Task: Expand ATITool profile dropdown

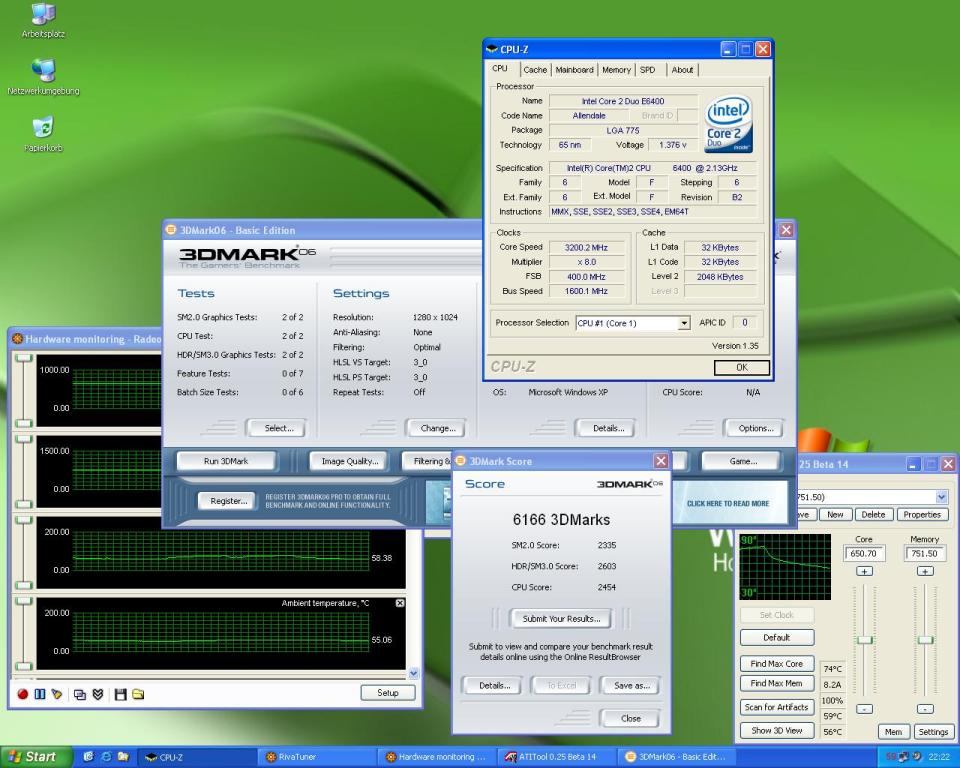Action: pos(941,497)
